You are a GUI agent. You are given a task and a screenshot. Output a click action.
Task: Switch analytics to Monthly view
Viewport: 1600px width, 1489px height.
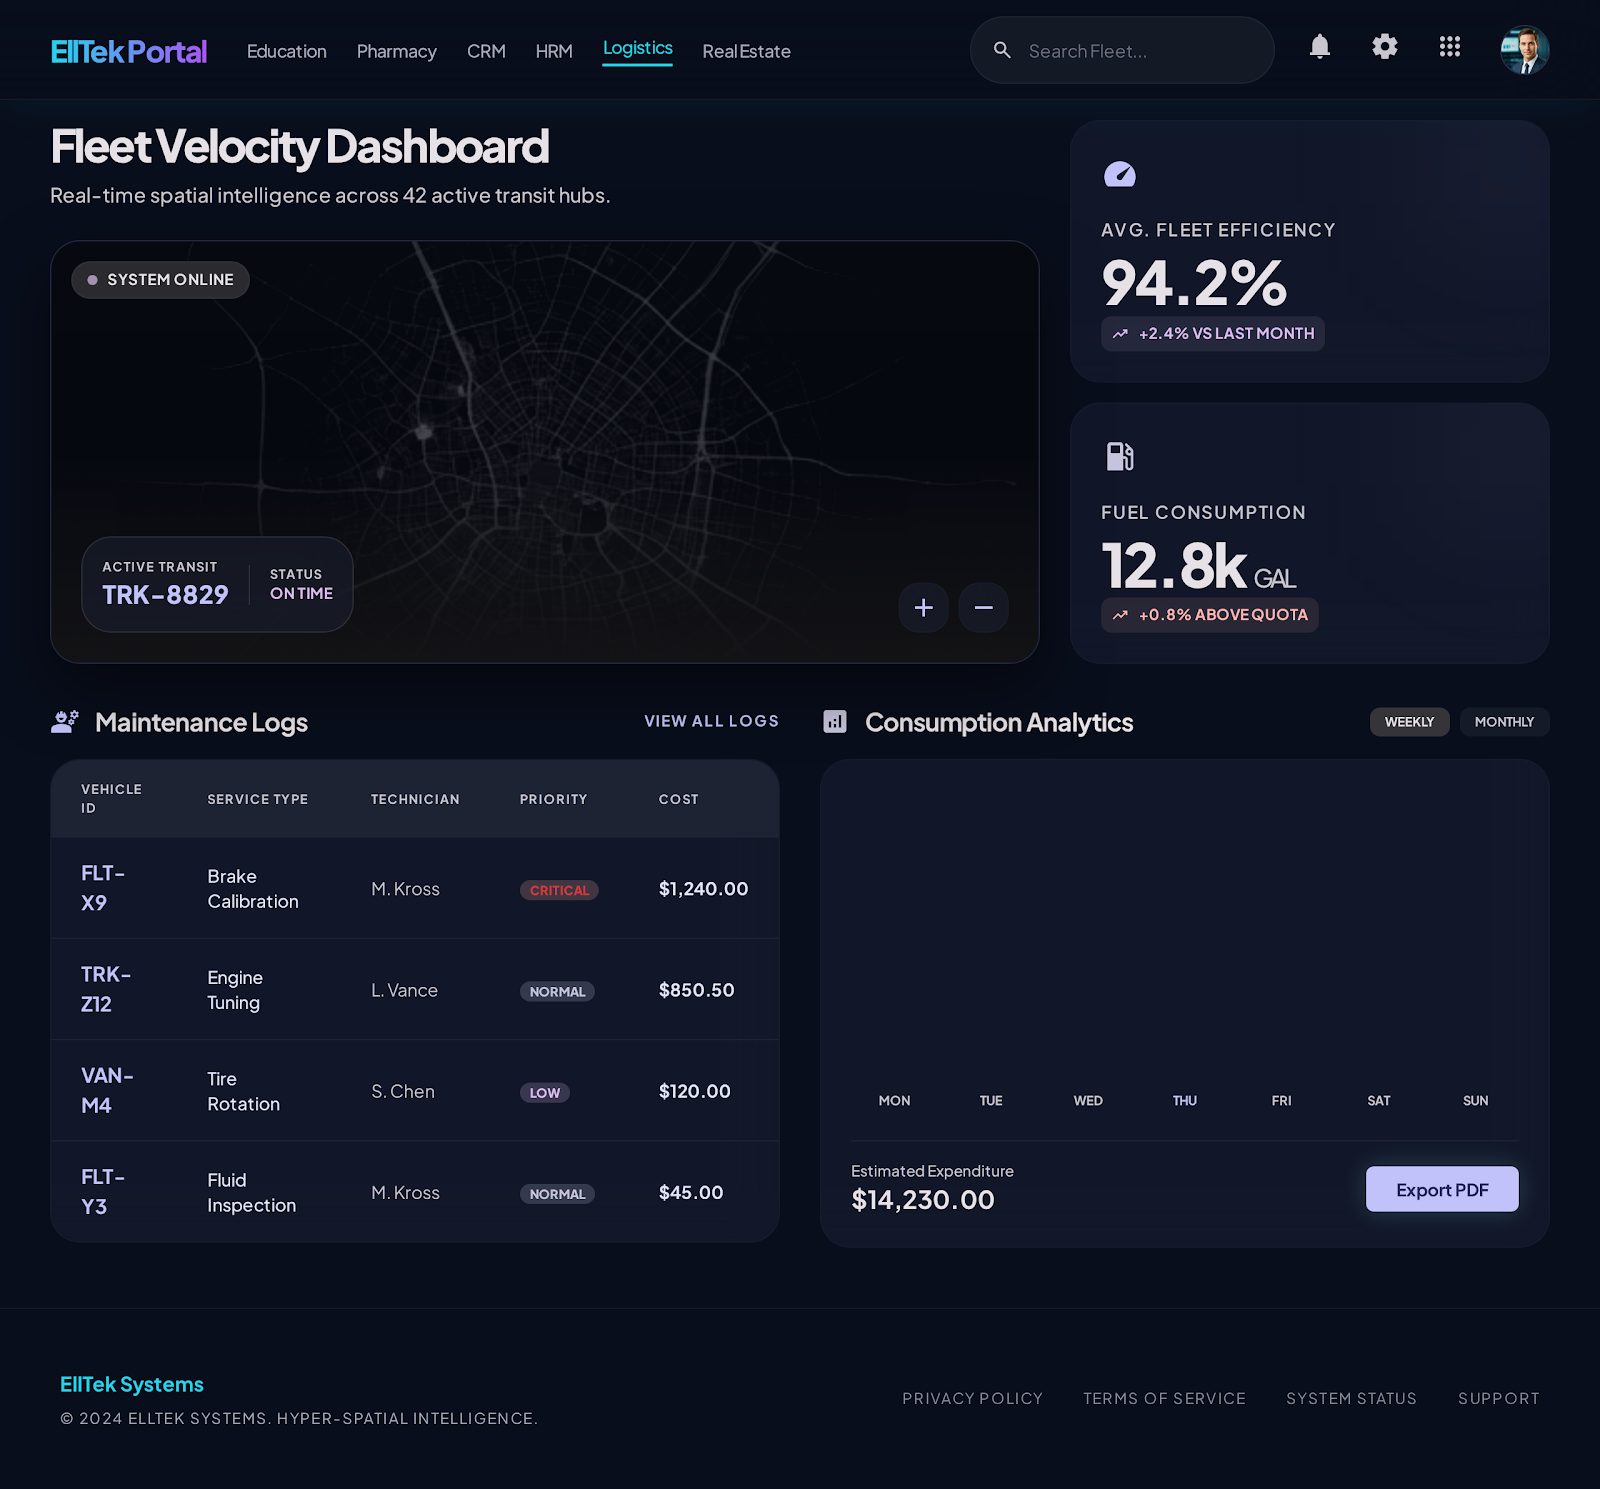tap(1503, 722)
